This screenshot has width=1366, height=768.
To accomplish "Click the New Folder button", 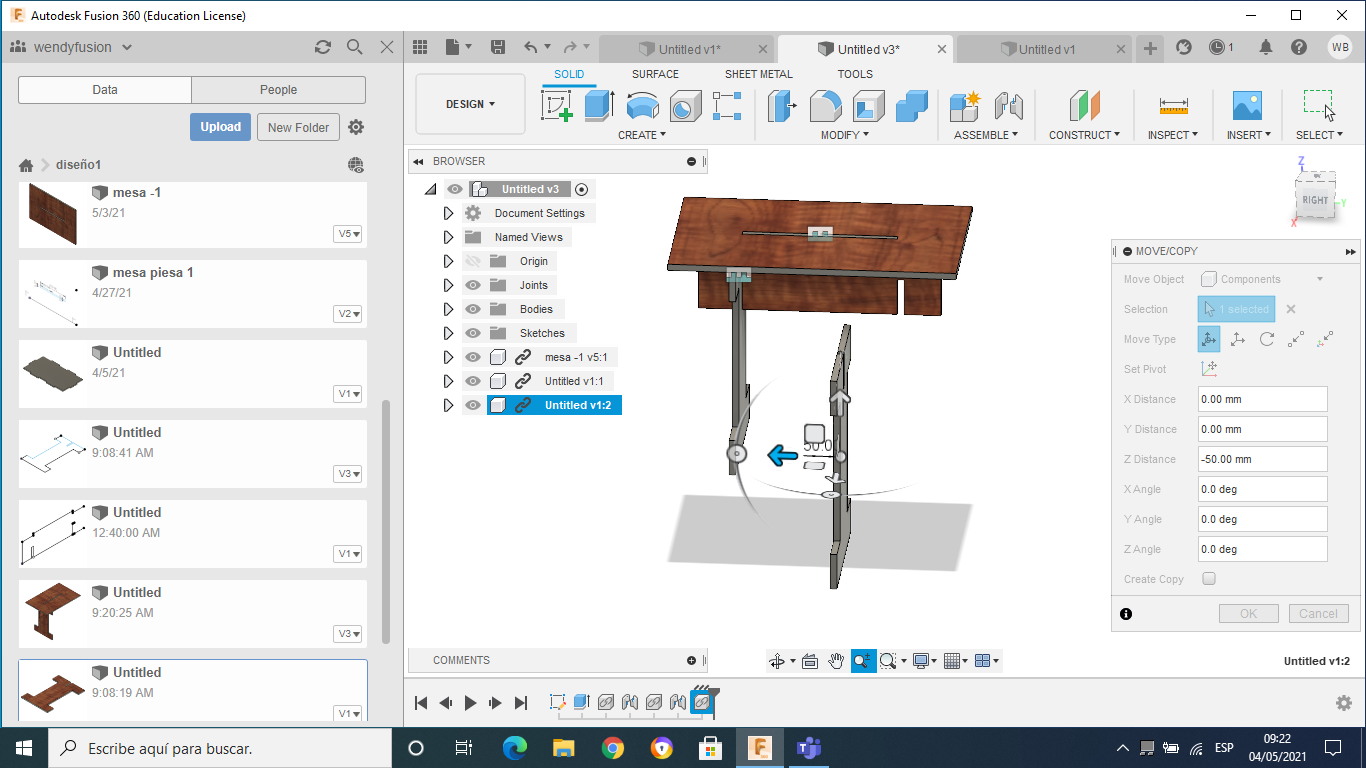I will [298, 127].
